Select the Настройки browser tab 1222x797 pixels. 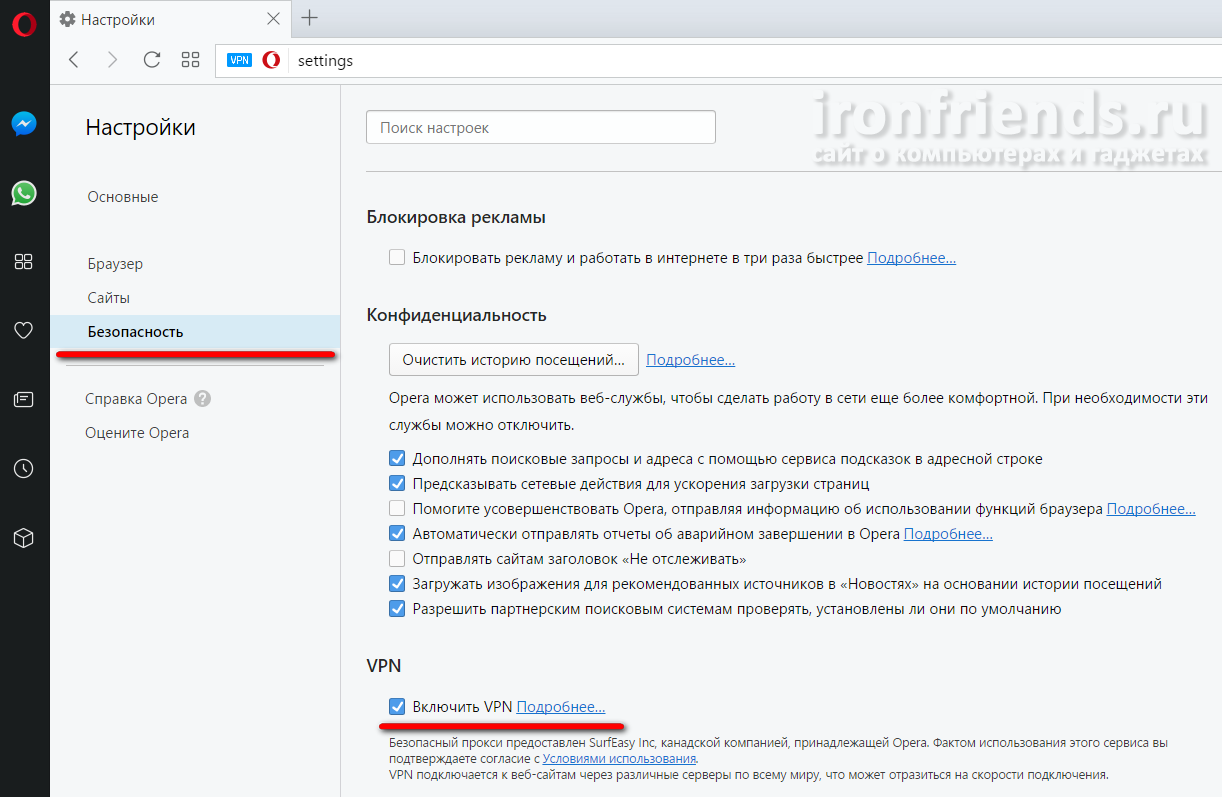pyautogui.click(x=168, y=19)
